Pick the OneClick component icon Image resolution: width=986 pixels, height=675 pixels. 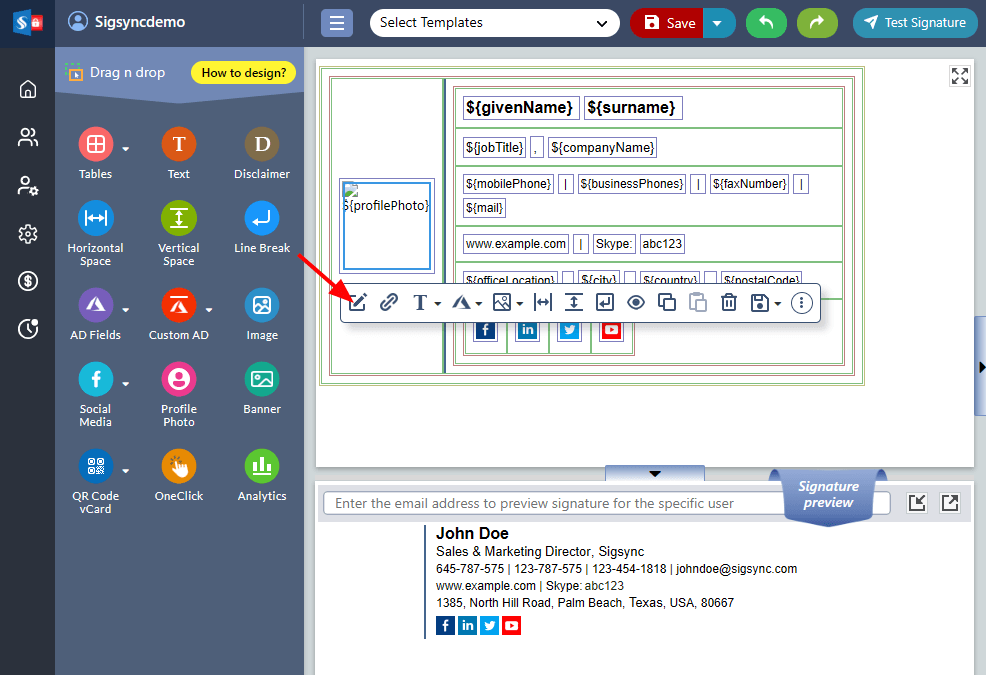[178, 466]
